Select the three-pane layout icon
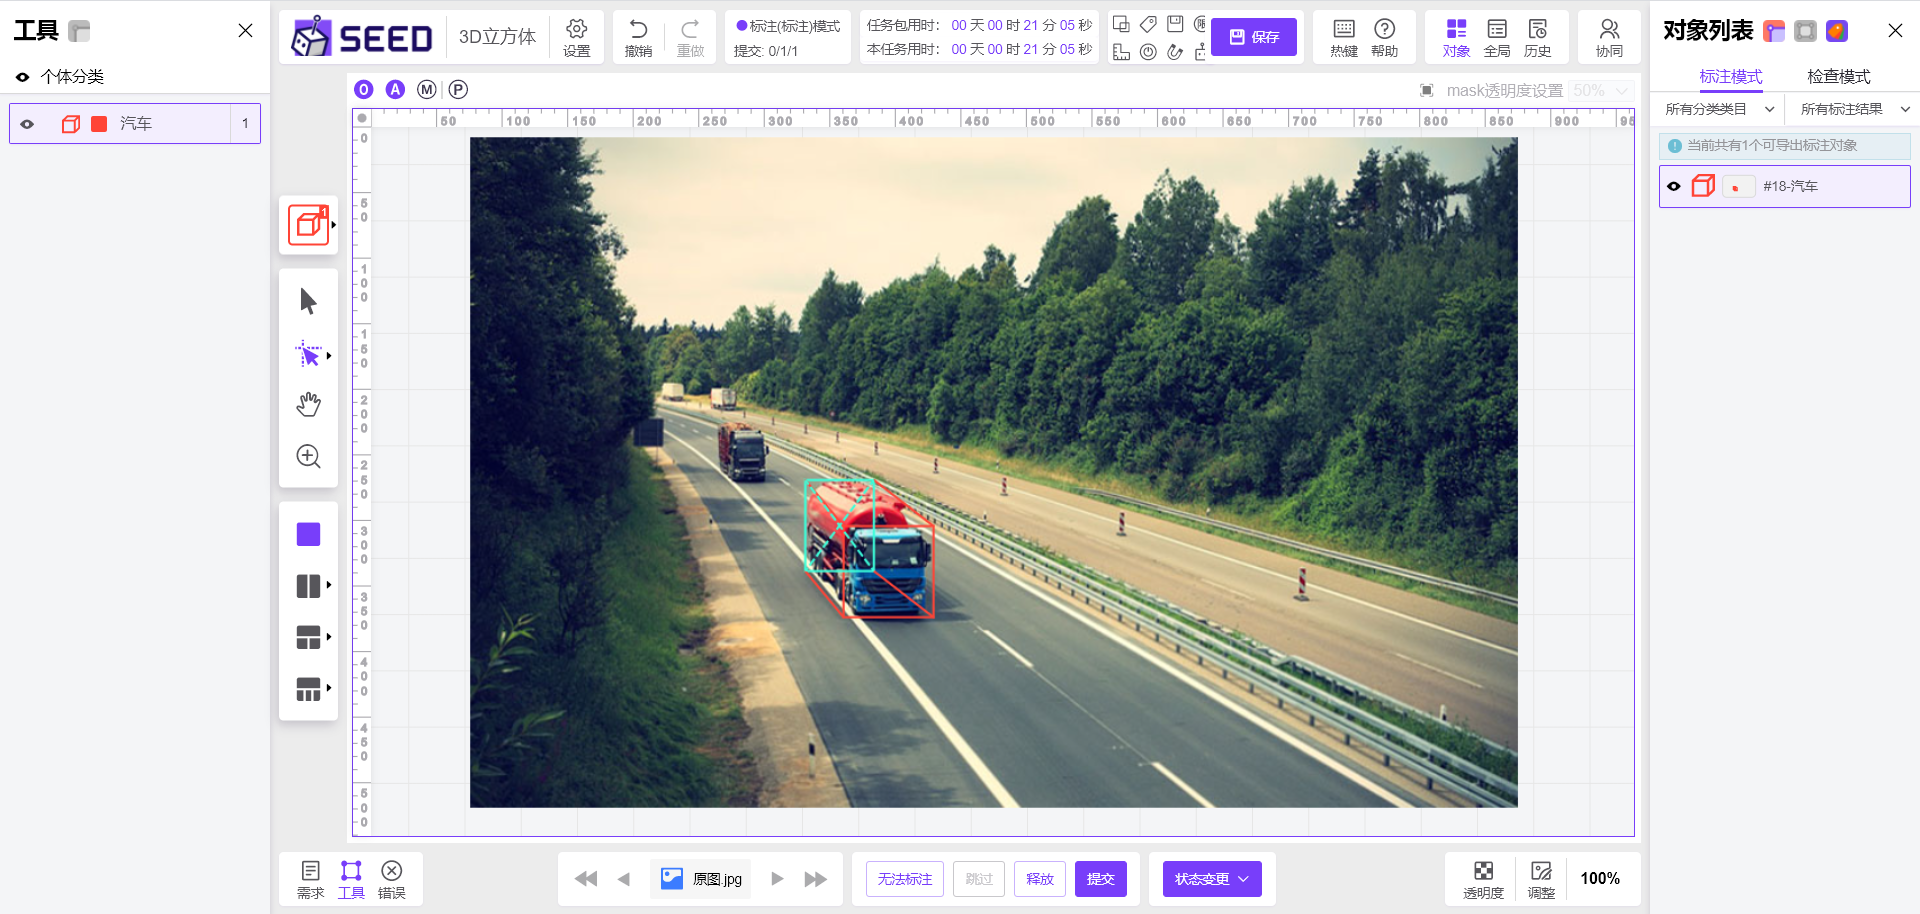Image resolution: width=1920 pixels, height=914 pixels. pos(308,637)
